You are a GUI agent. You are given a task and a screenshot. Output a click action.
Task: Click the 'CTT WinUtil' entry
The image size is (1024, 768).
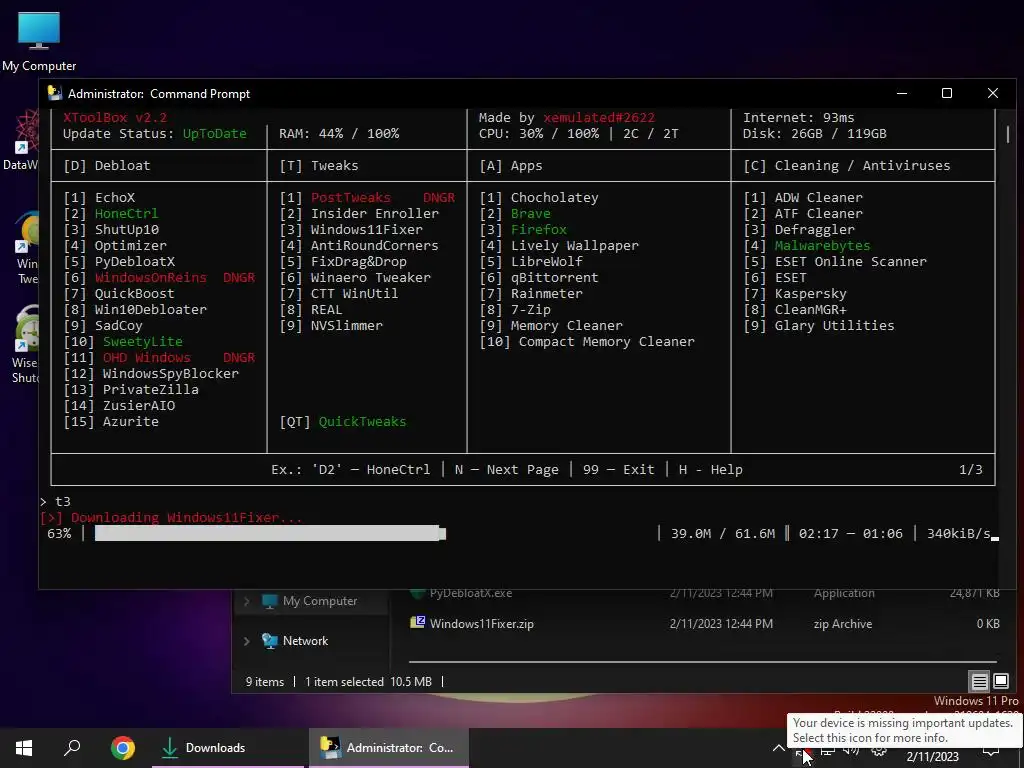point(355,293)
